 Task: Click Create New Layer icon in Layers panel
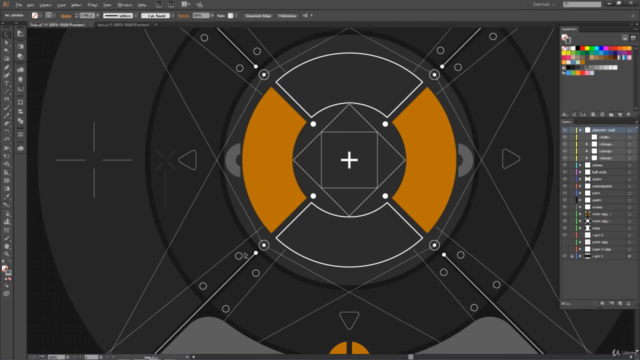(x=620, y=304)
